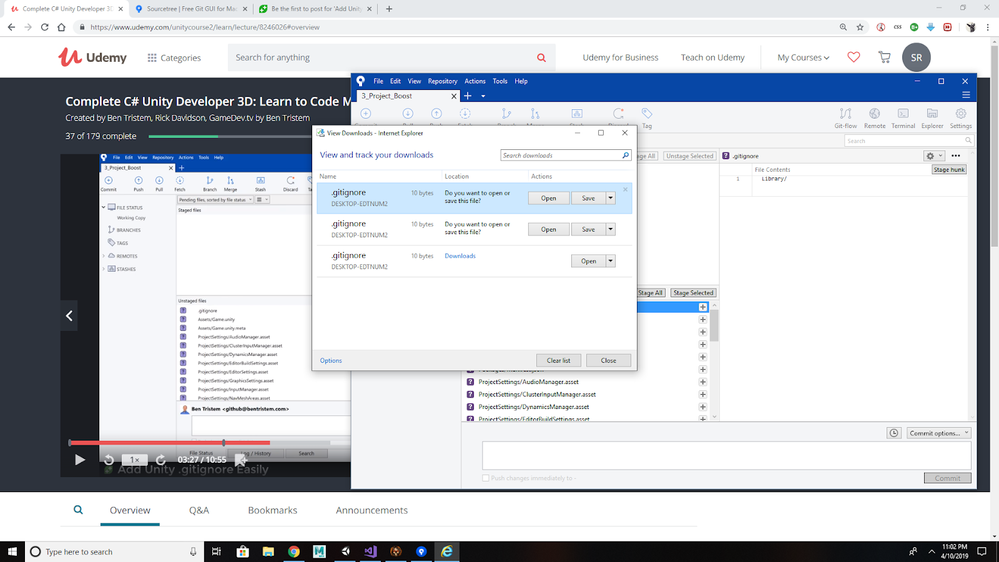Play the Udemy lecture video
This screenshot has width=999, height=562.
(80, 459)
